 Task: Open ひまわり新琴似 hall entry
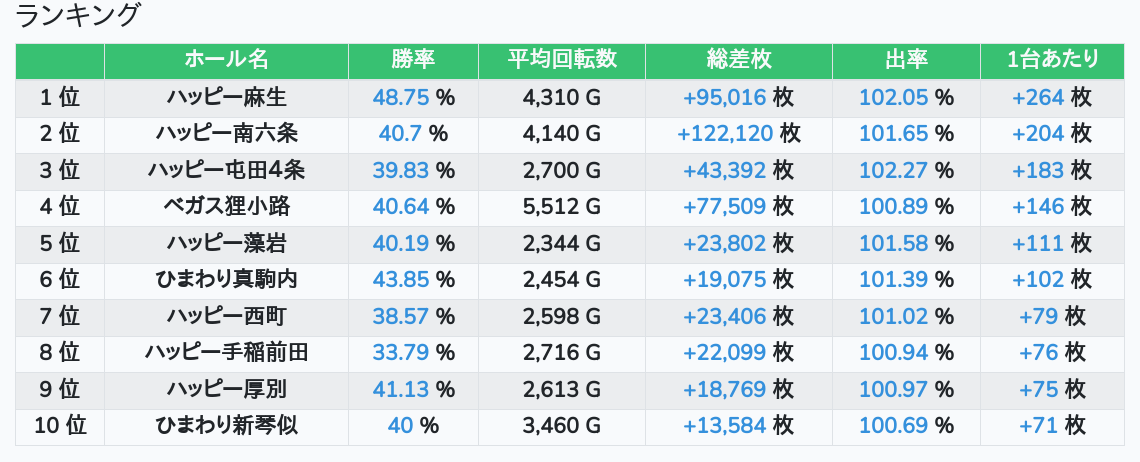(x=226, y=425)
